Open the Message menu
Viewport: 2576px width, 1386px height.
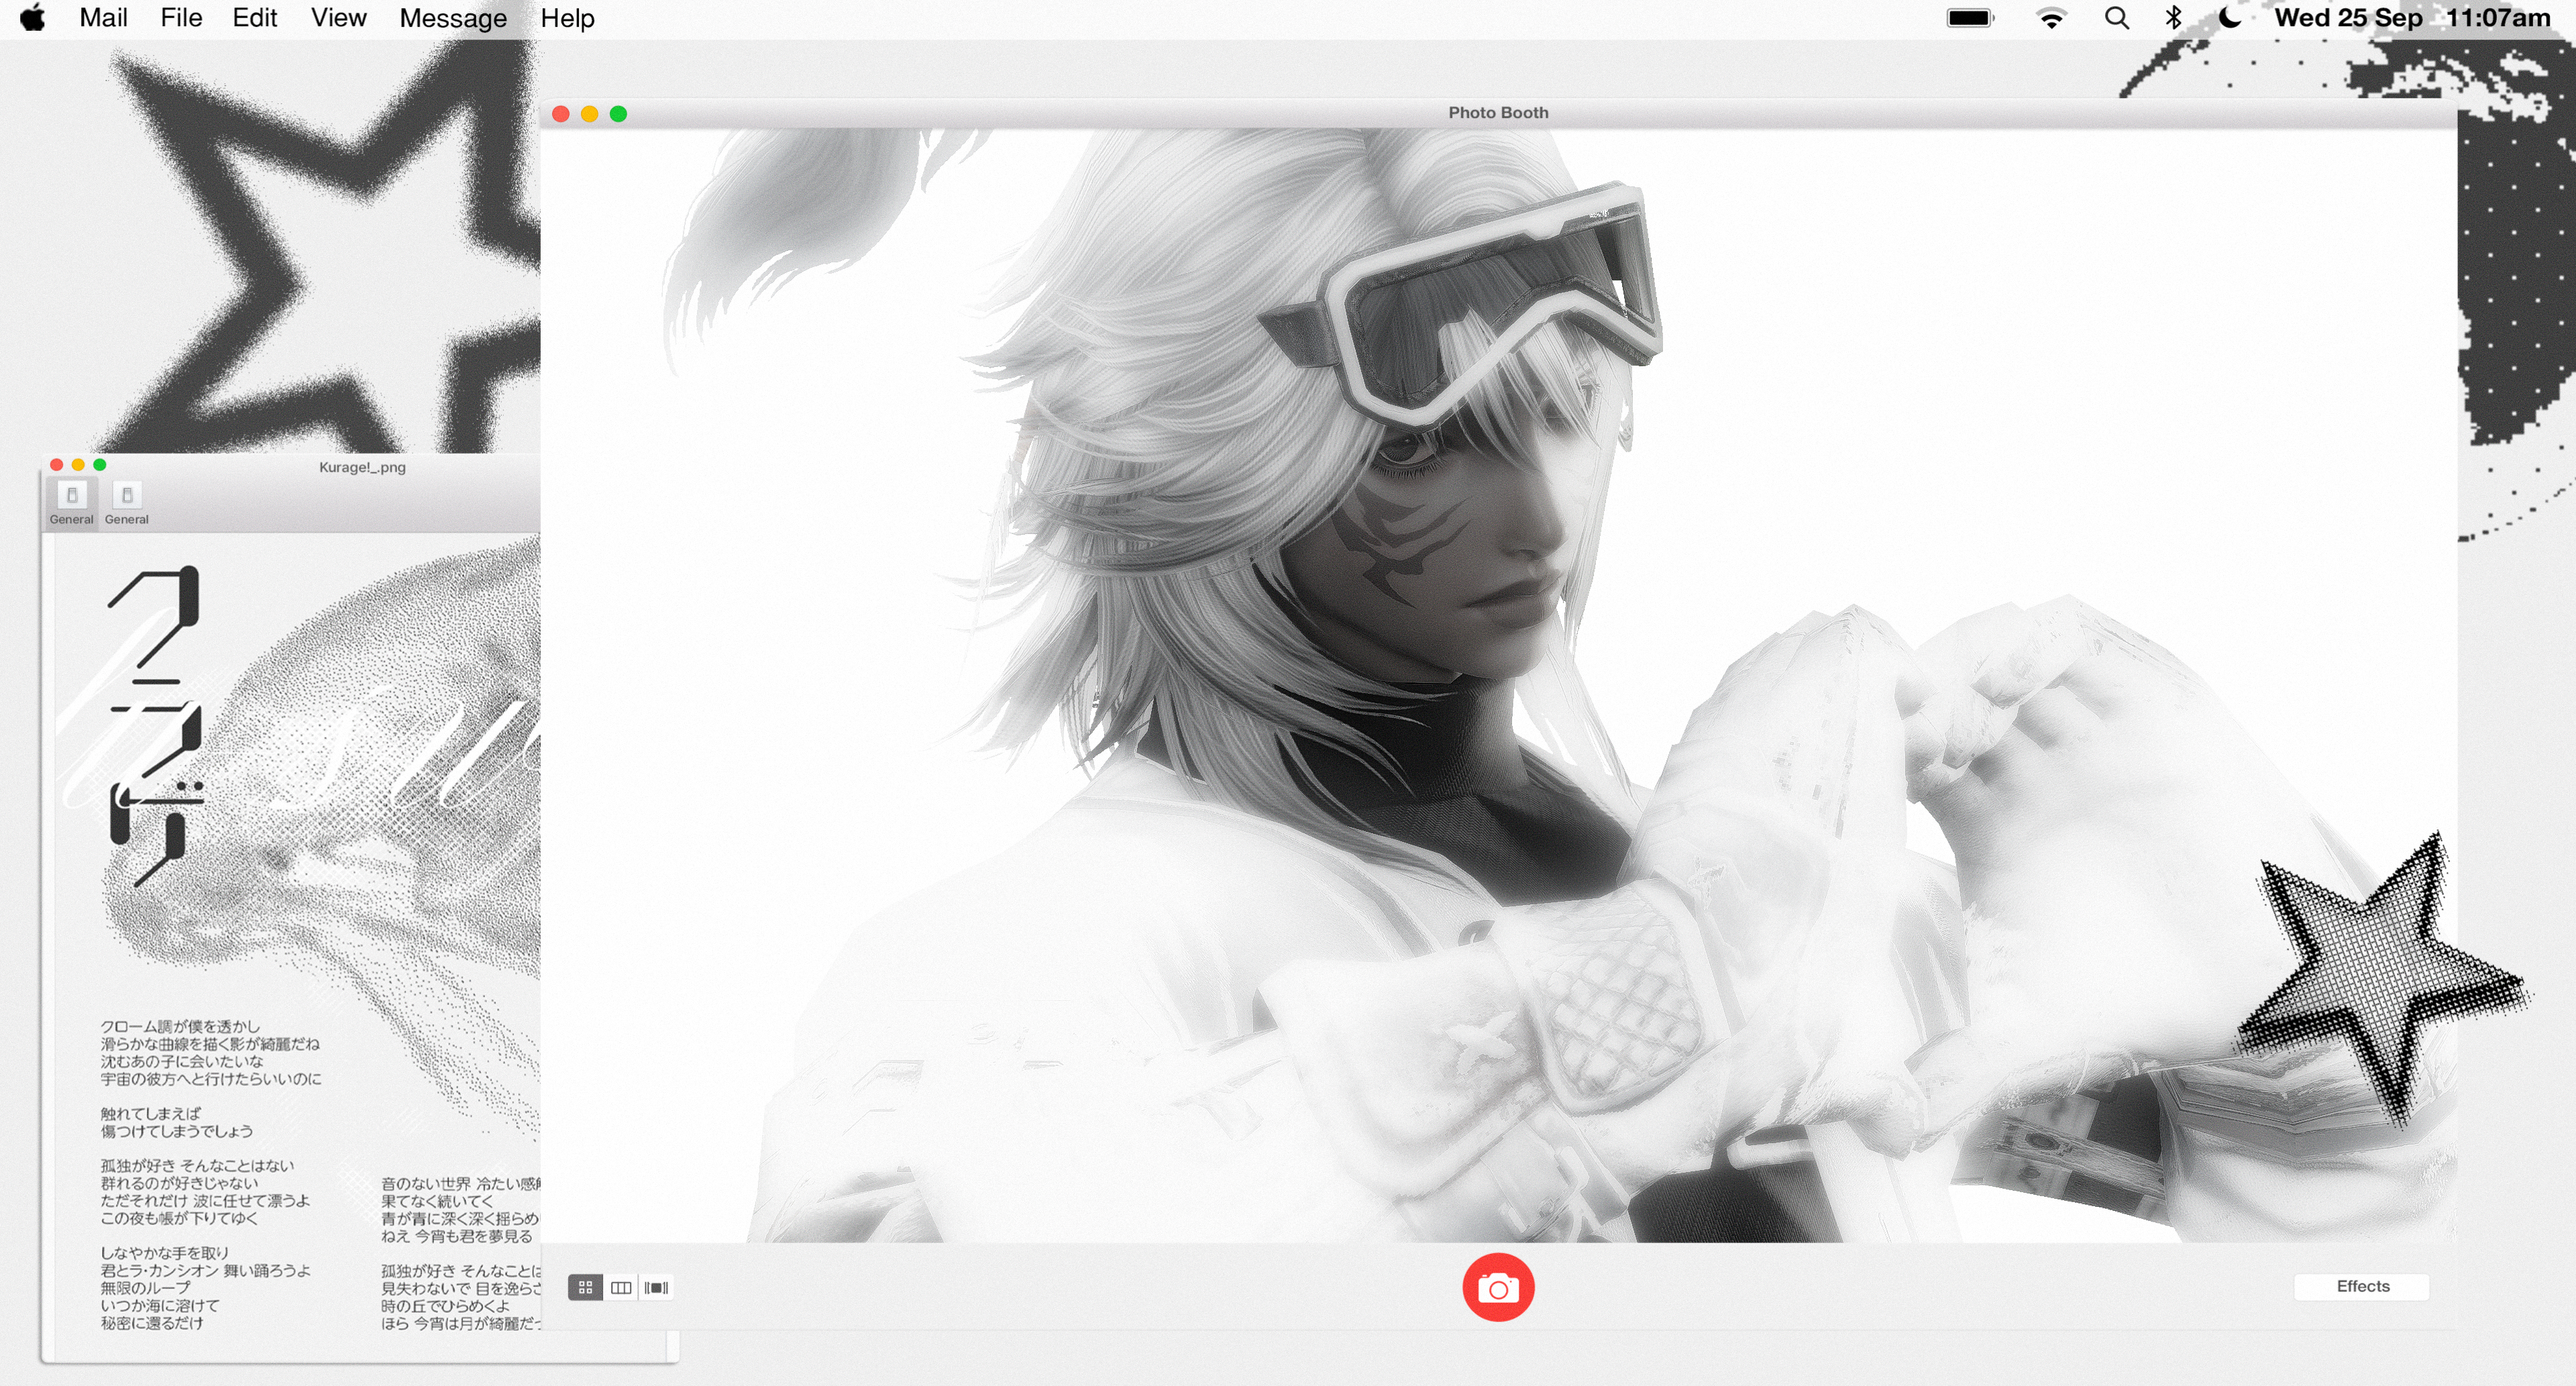[453, 18]
